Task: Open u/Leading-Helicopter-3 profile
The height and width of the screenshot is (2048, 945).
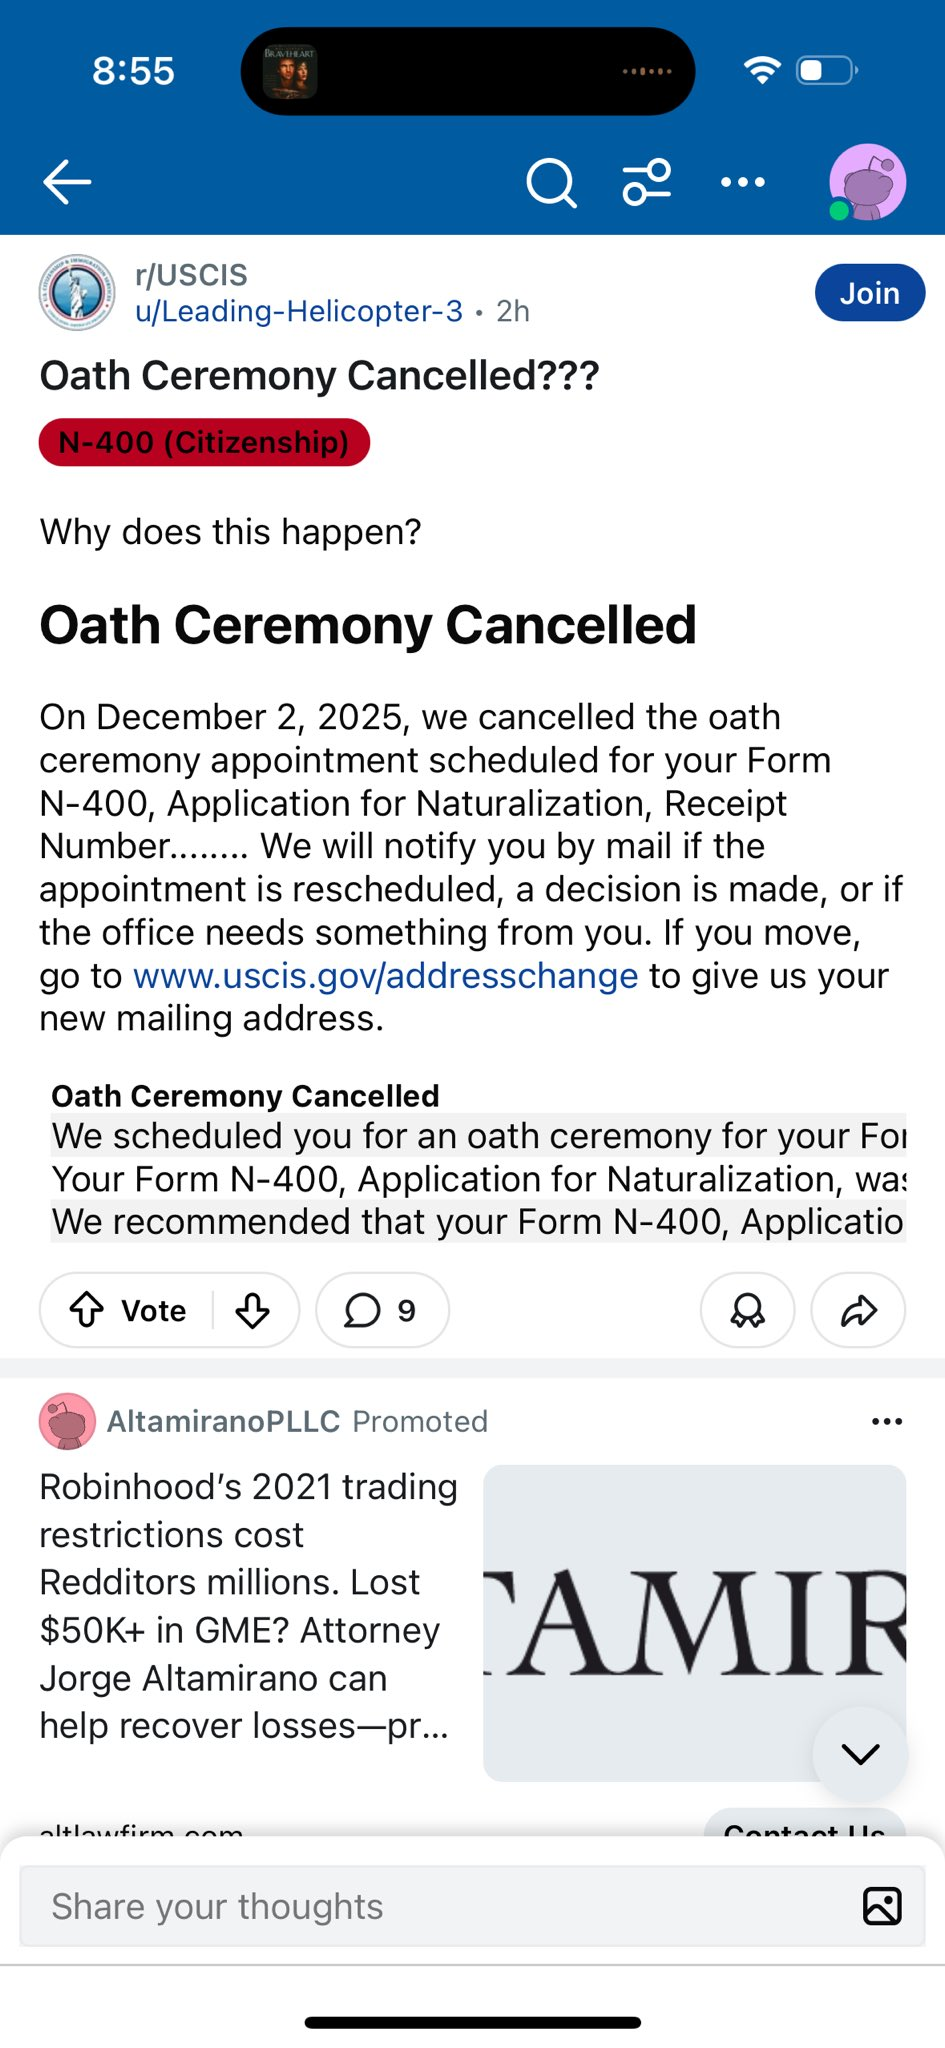Action: click(x=299, y=311)
